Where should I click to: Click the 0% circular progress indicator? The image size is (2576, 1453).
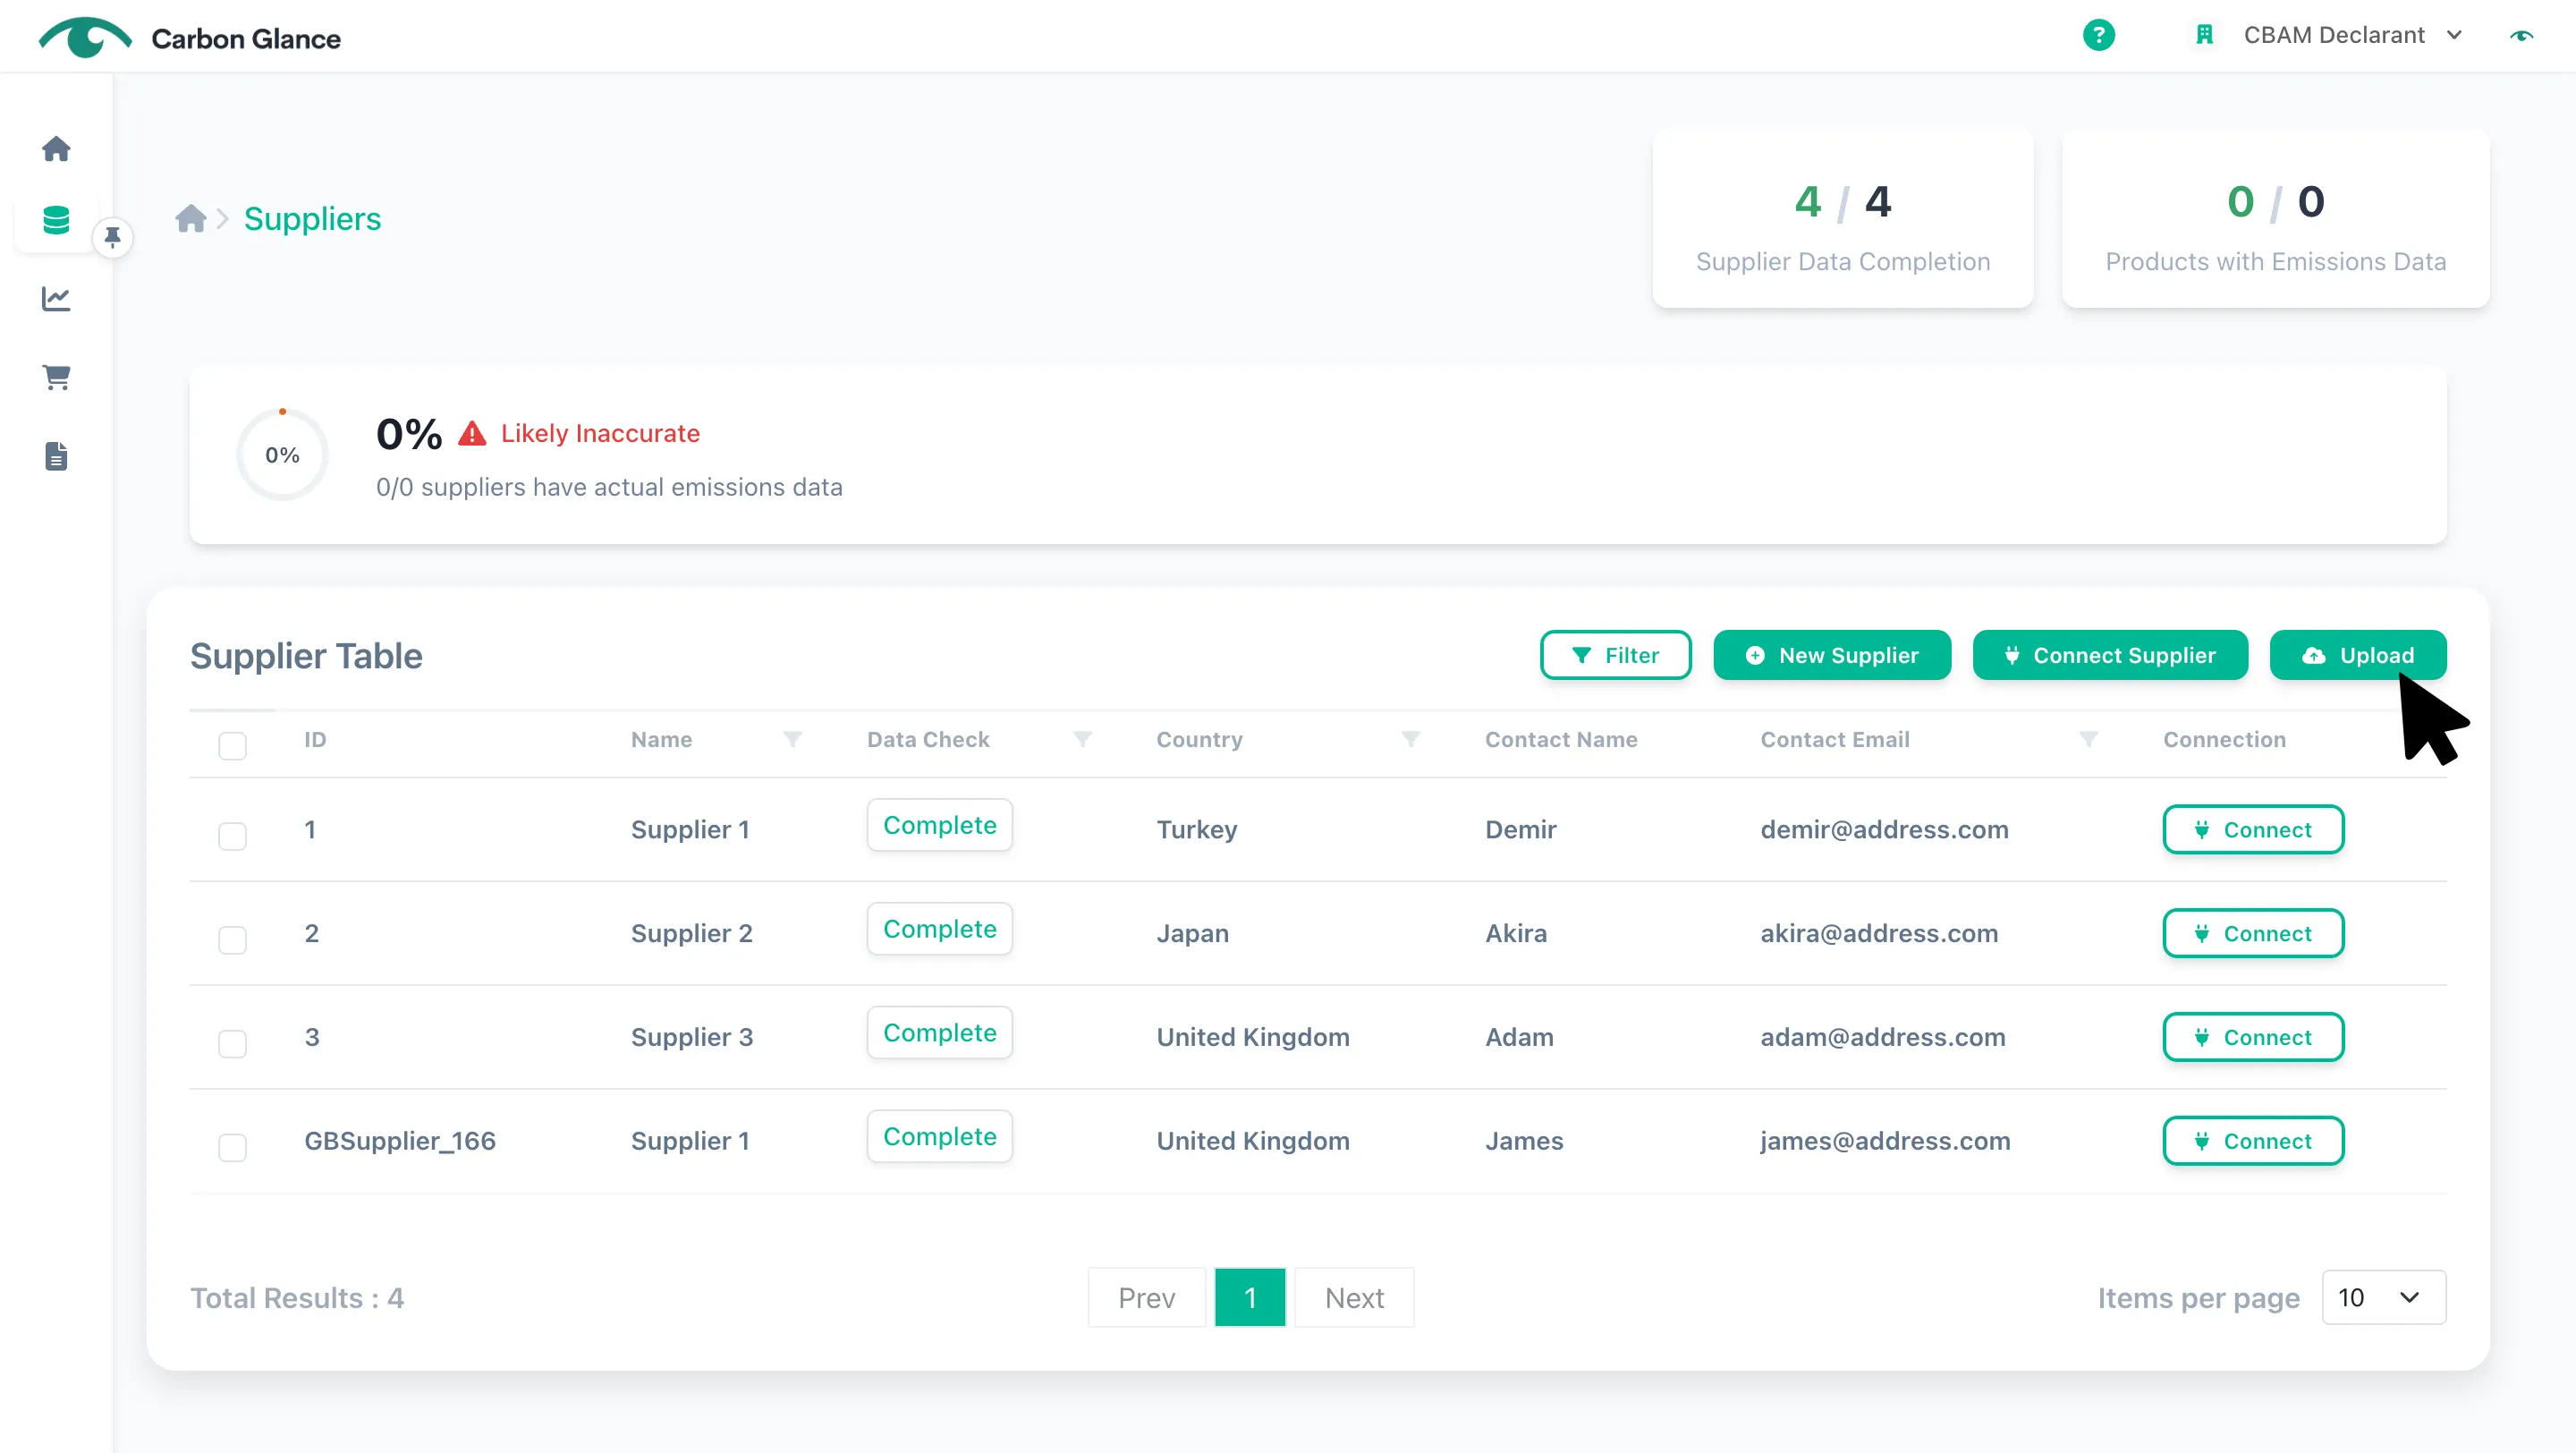[282, 454]
